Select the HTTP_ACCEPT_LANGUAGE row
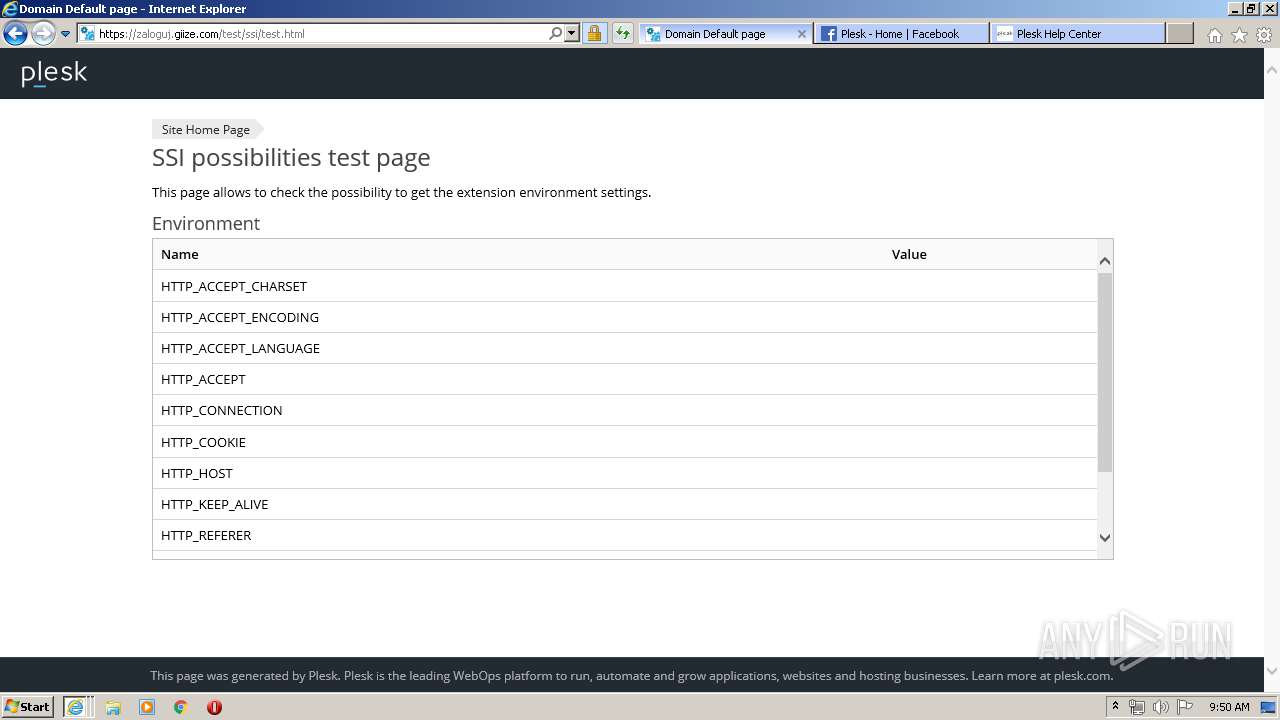The image size is (1280, 720). tap(625, 348)
